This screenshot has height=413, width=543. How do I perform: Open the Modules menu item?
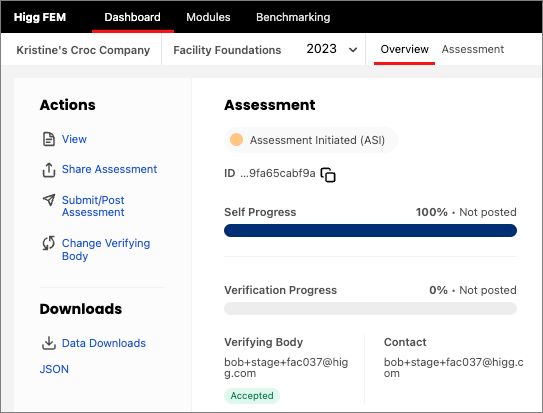(x=208, y=17)
